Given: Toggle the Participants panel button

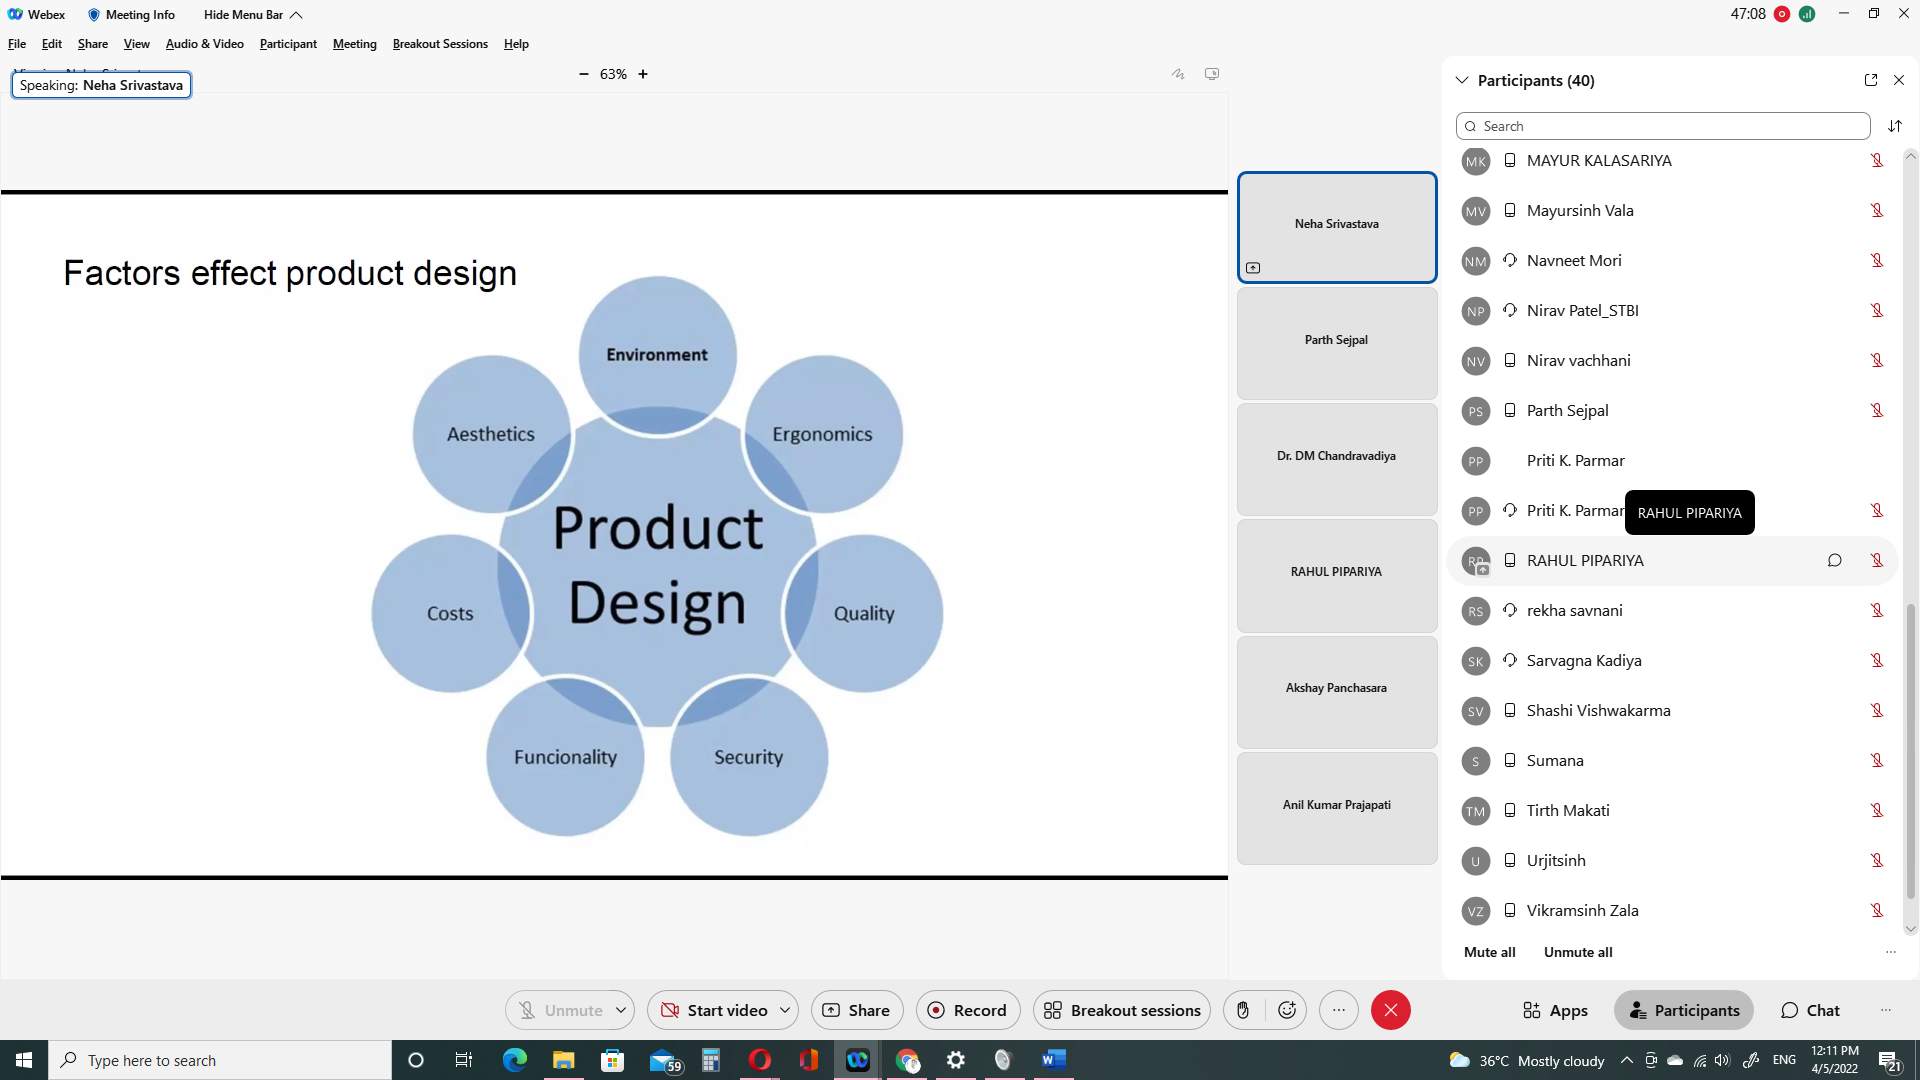Looking at the screenshot, I should point(1684,1010).
